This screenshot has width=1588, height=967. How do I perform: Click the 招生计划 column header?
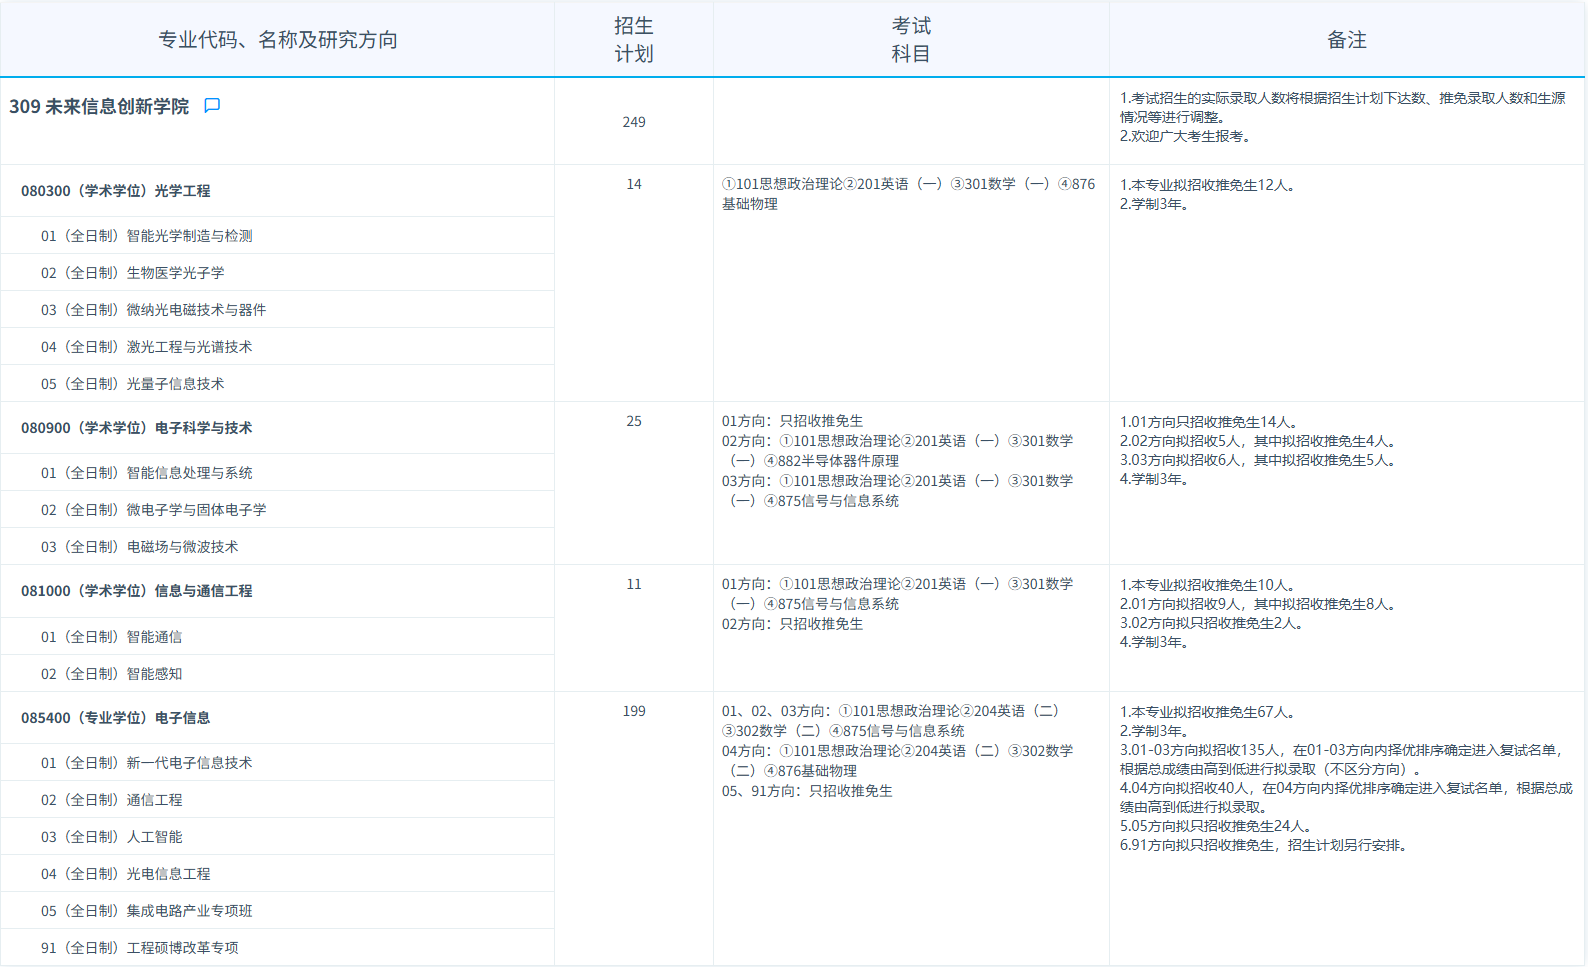634,40
